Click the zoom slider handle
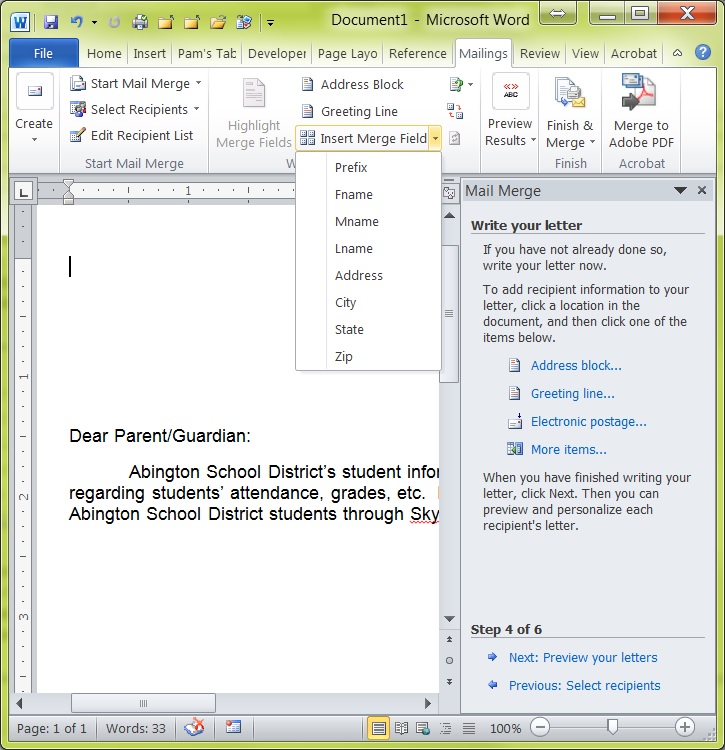725x750 pixels. (x=613, y=728)
